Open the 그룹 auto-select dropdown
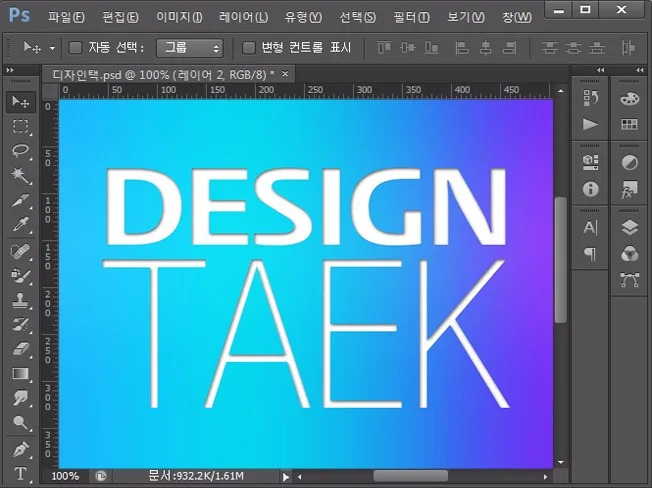 pos(191,48)
